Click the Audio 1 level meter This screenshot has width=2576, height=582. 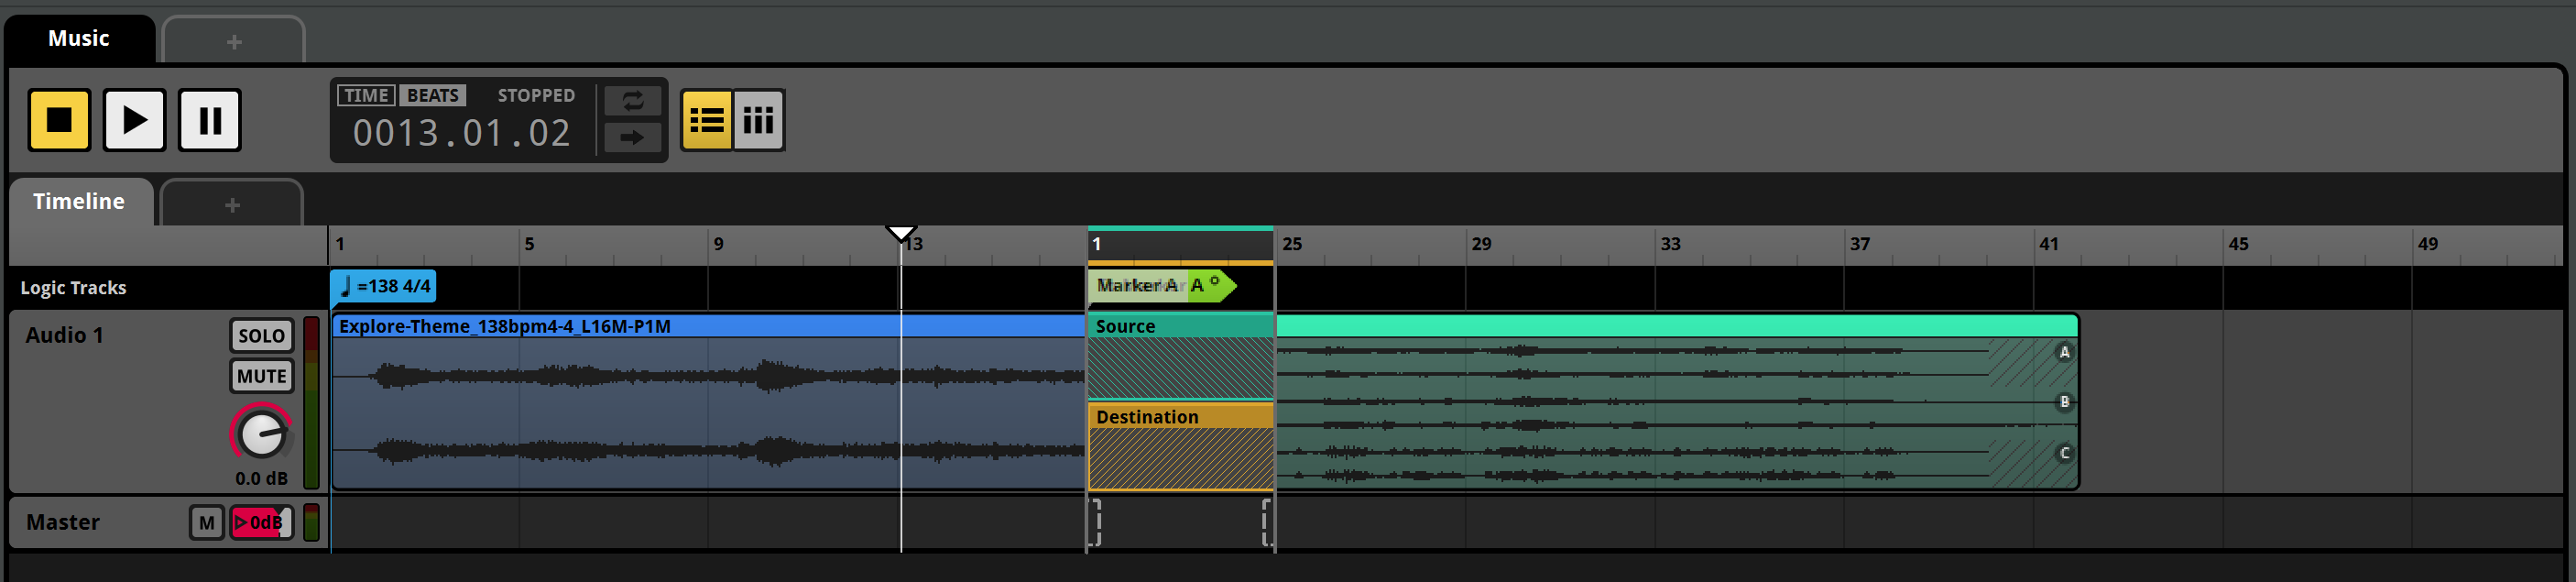[x=311, y=403]
